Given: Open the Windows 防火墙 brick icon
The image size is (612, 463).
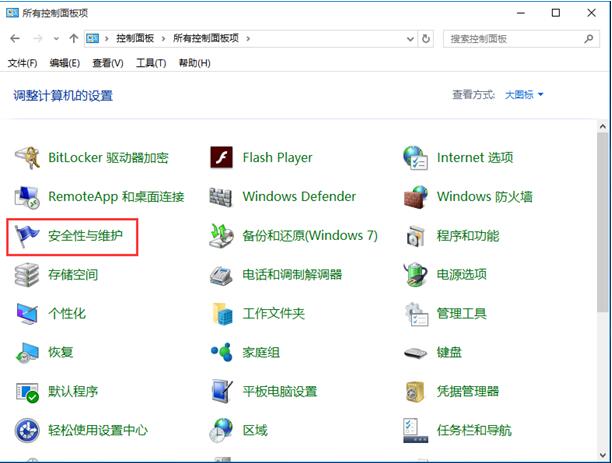Looking at the screenshot, I should coord(415,197).
